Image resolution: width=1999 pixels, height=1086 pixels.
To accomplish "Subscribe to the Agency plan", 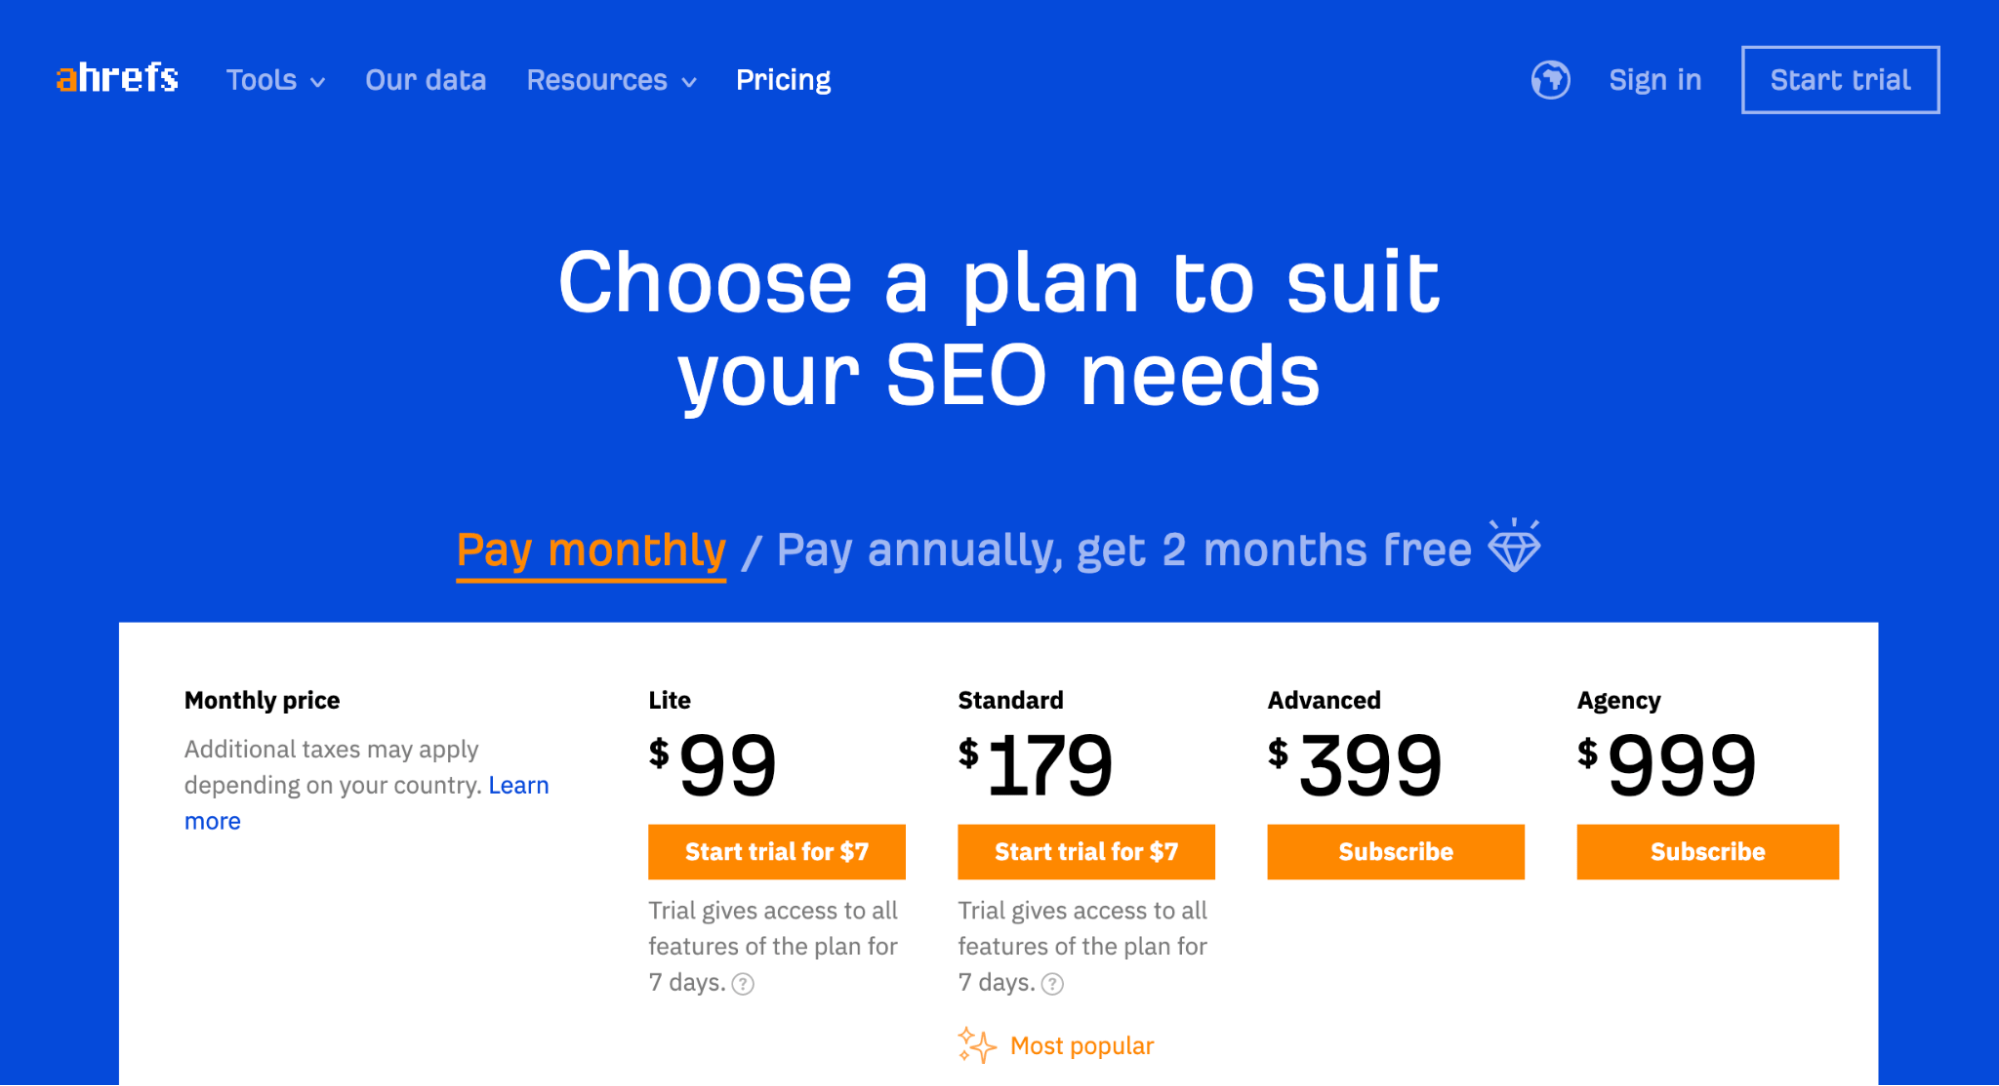I will tap(1707, 852).
